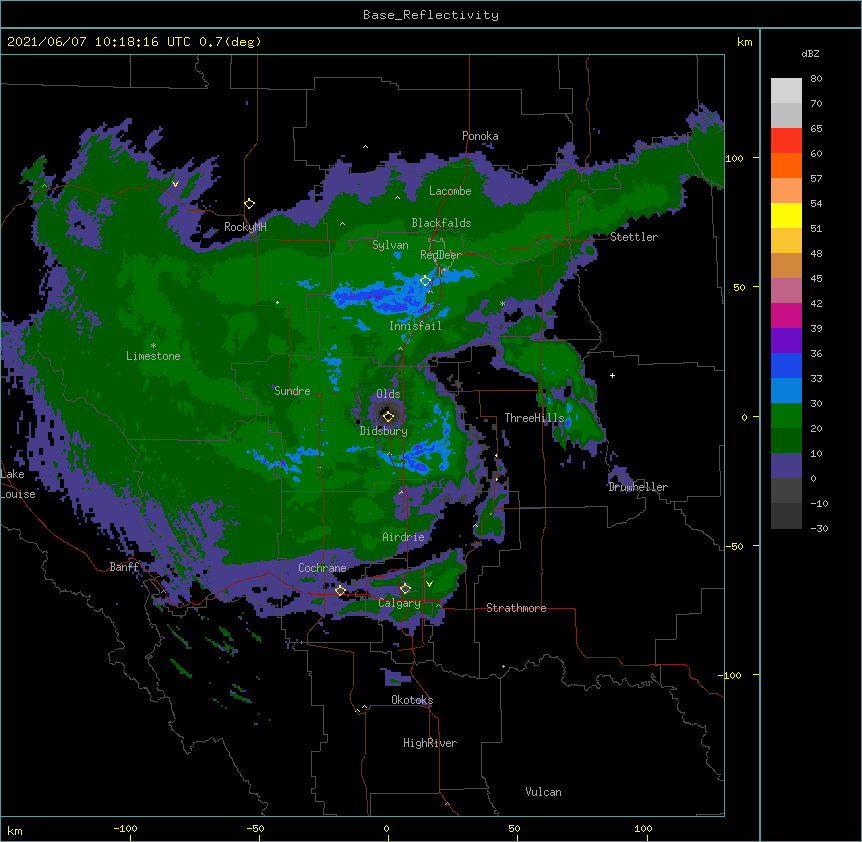The image size is (862, 842).
Task: Select the blue 36 dBZ legend swatch
Action: tap(786, 365)
